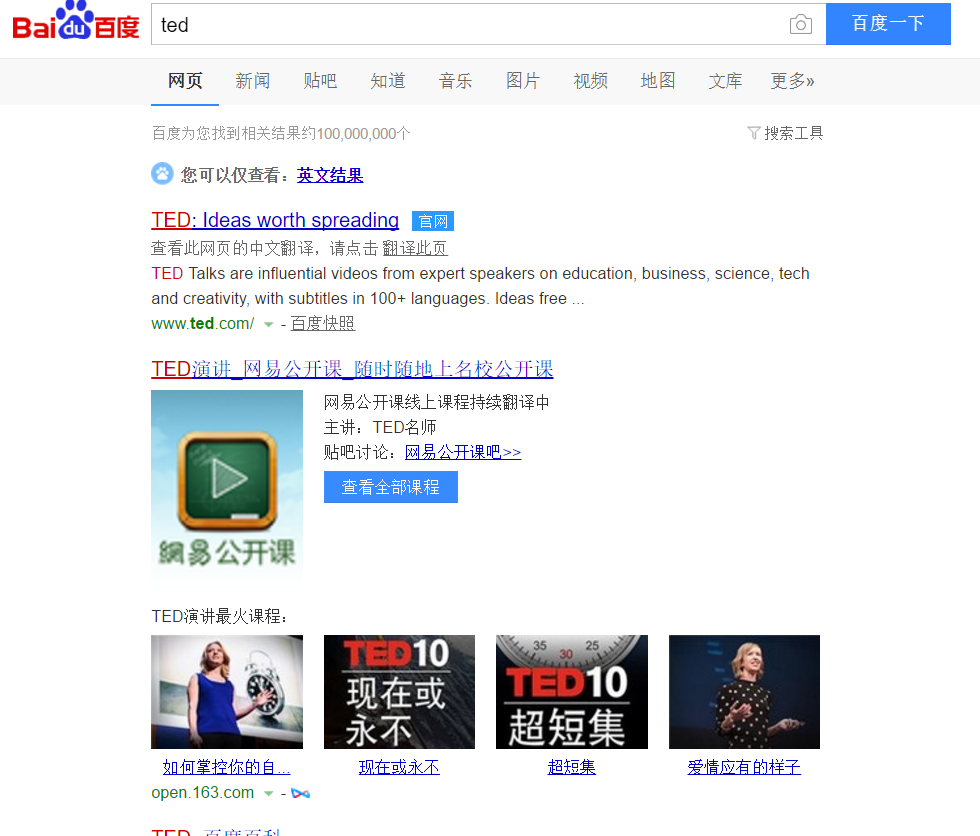980x836 pixels.
Task: Click the text 主讲：TED名师
Action: [x=380, y=427]
